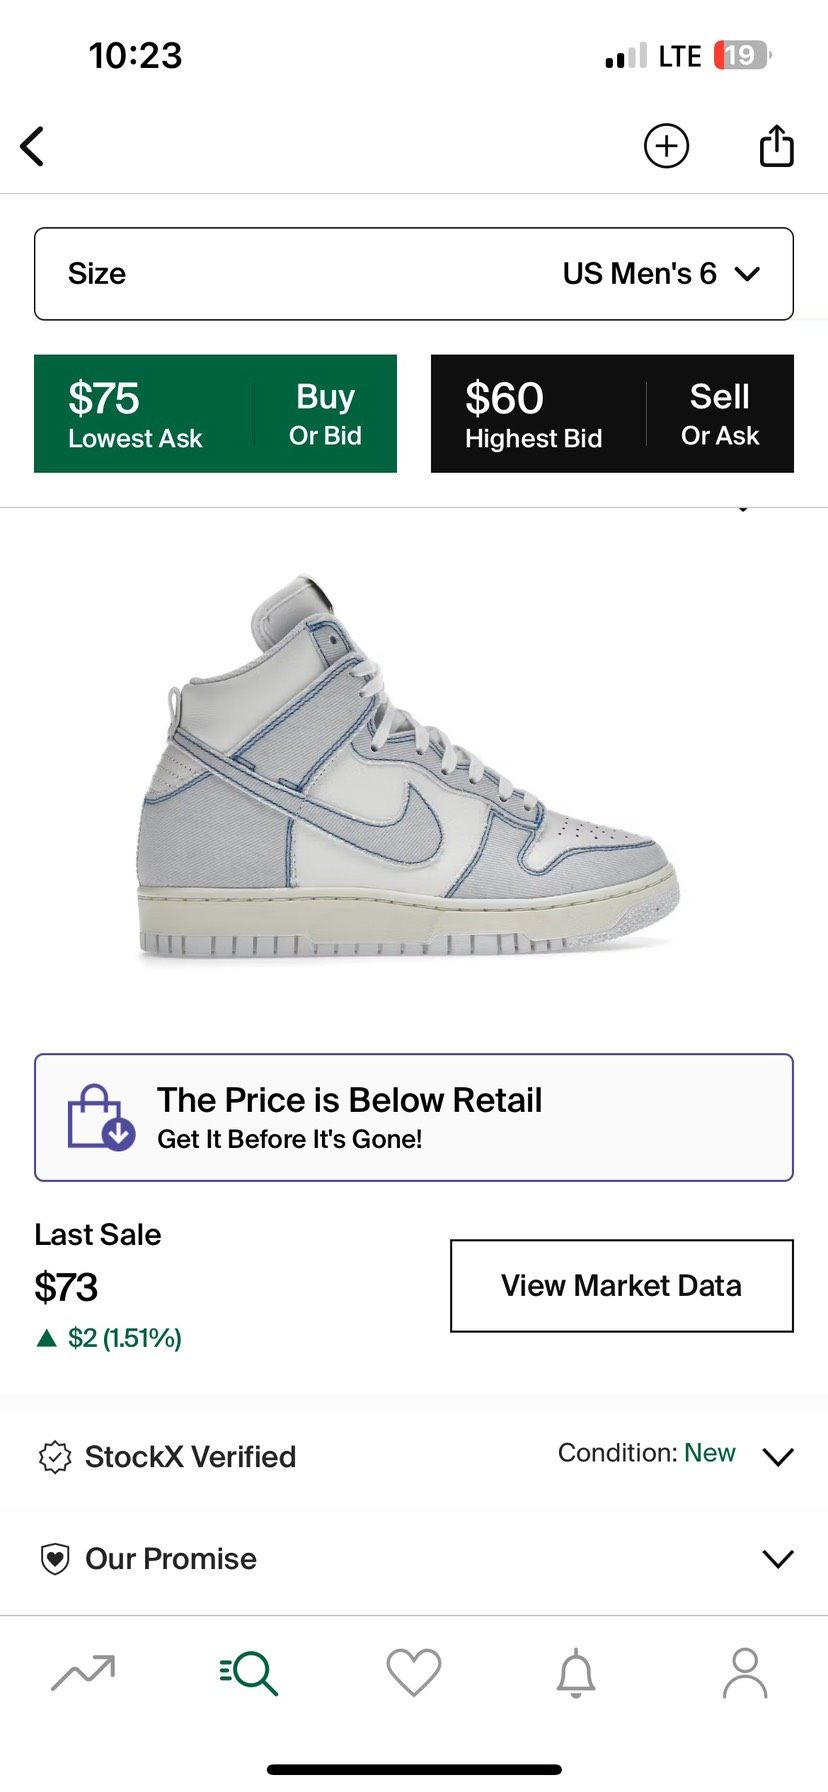Open the account profile icon

click(744, 1673)
